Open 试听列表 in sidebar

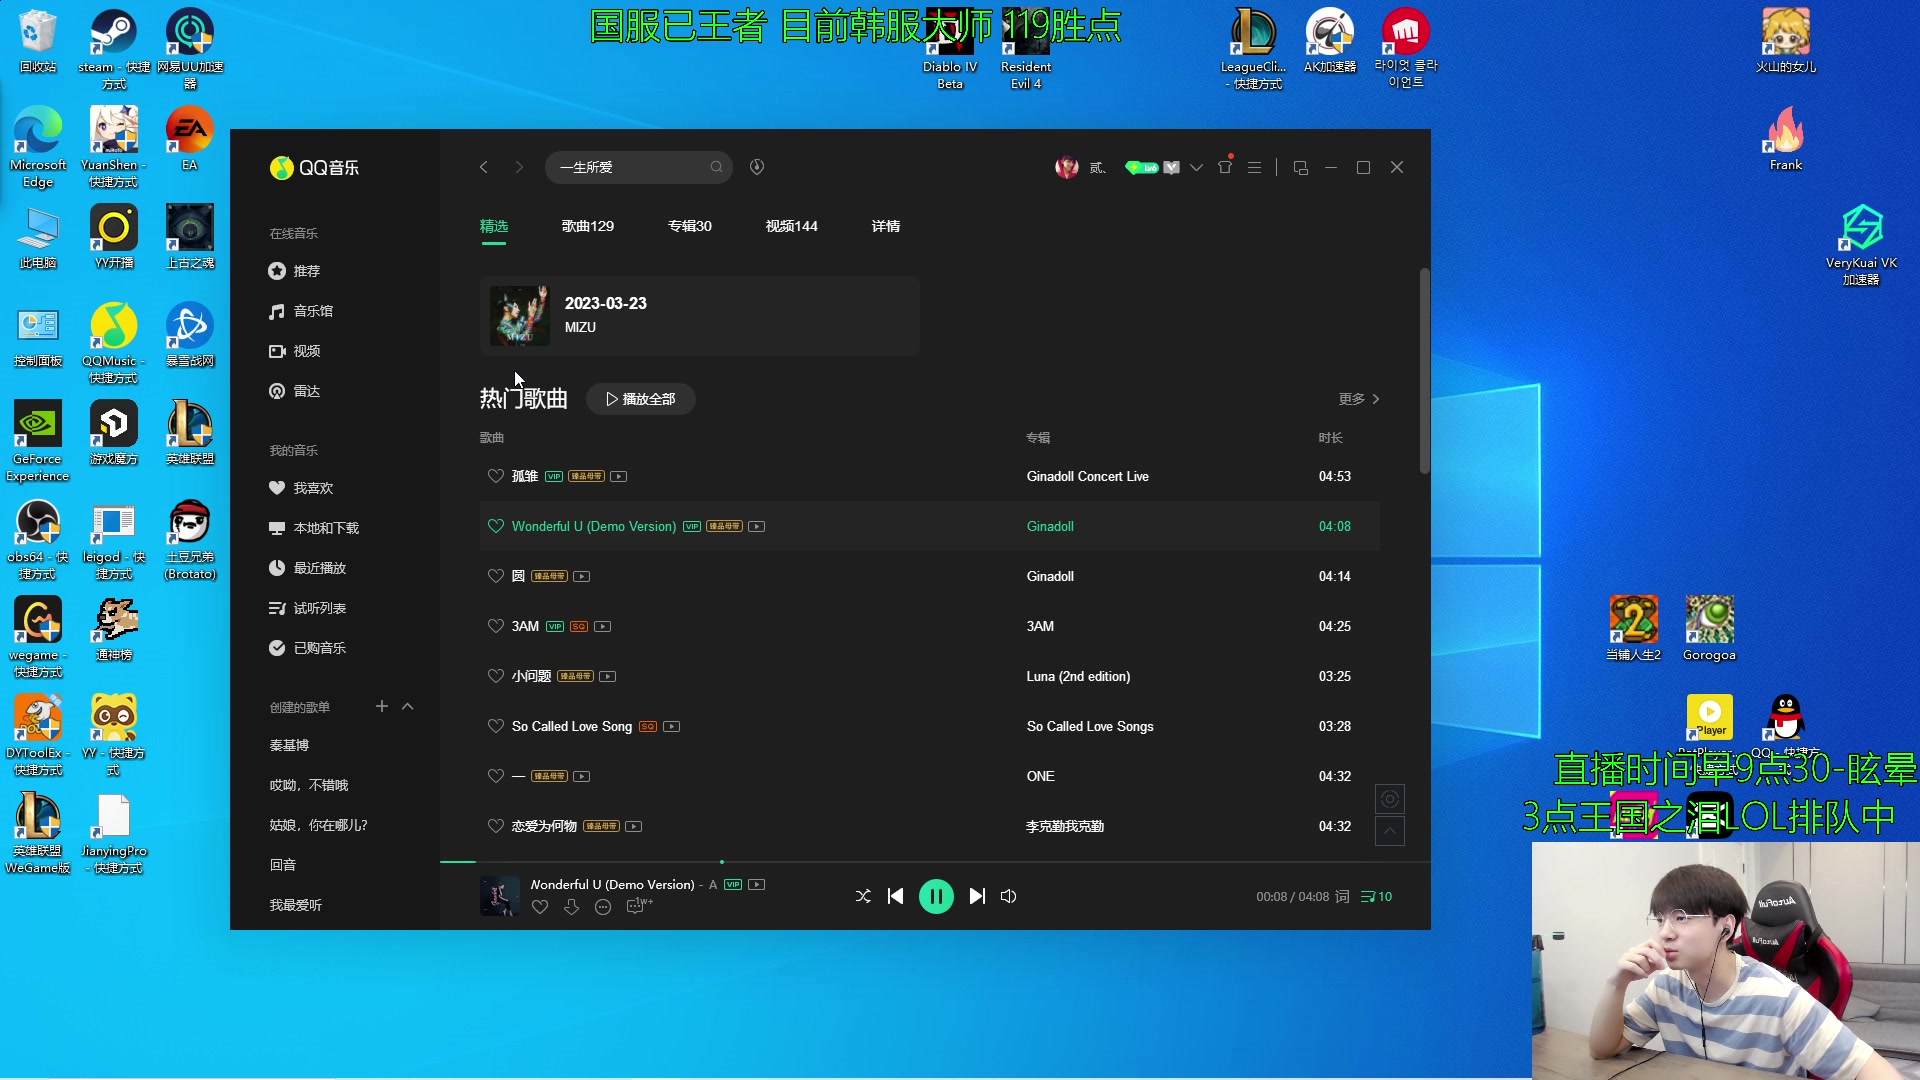coord(307,608)
